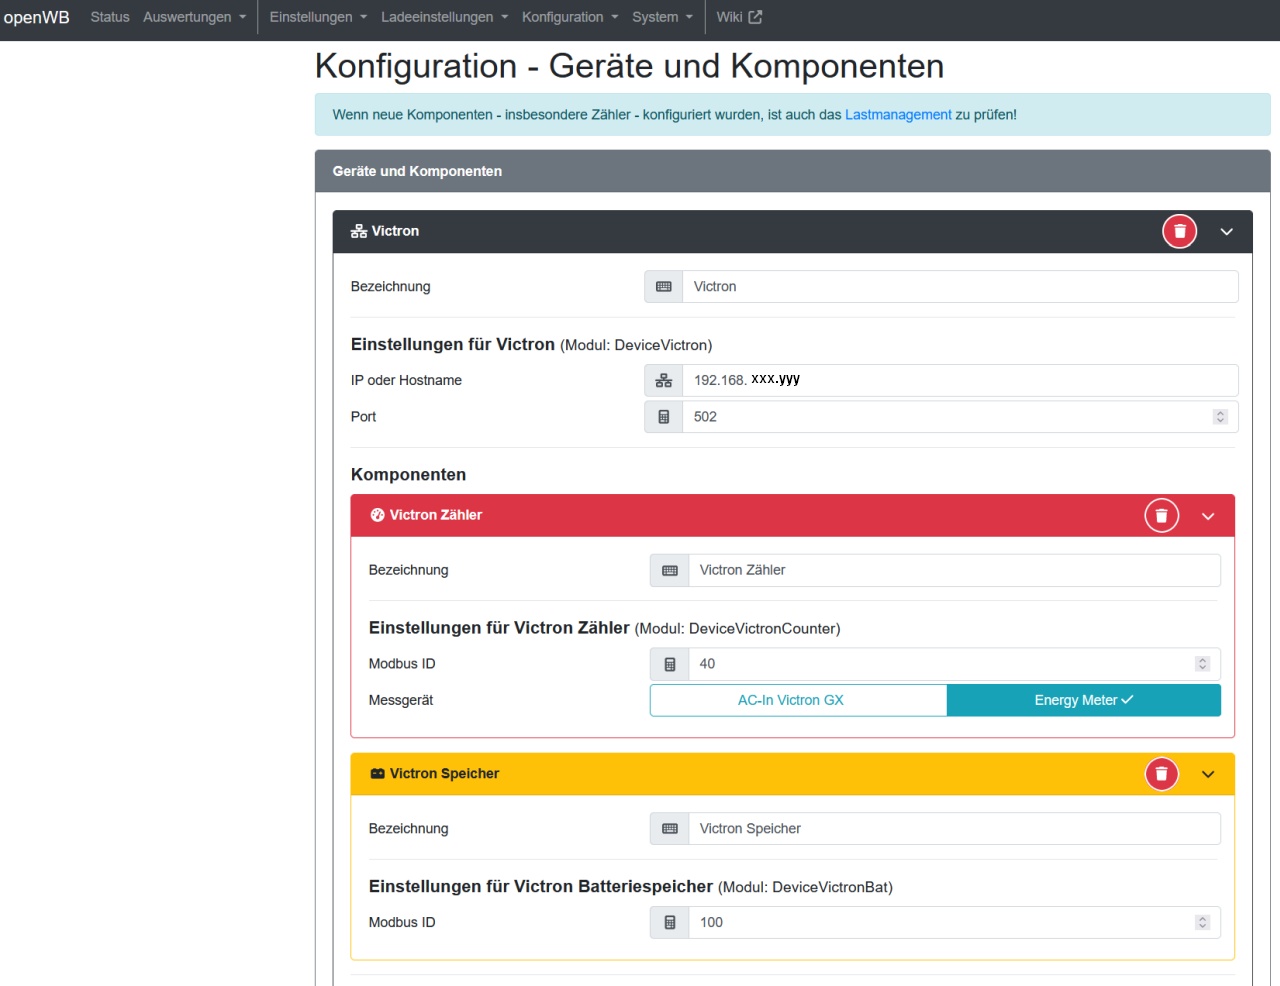Image resolution: width=1280 pixels, height=986 pixels.
Task: Click gauge icon in Victron Zähler header
Action: (x=377, y=515)
